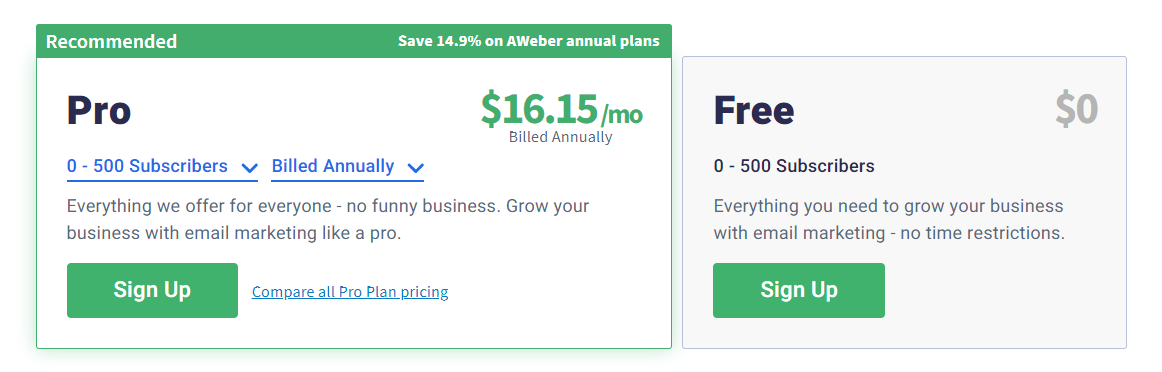Image resolution: width=1162 pixels, height=372 pixels.
Task: Click Billed Annually caption under the price
Action: pos(561,137)
